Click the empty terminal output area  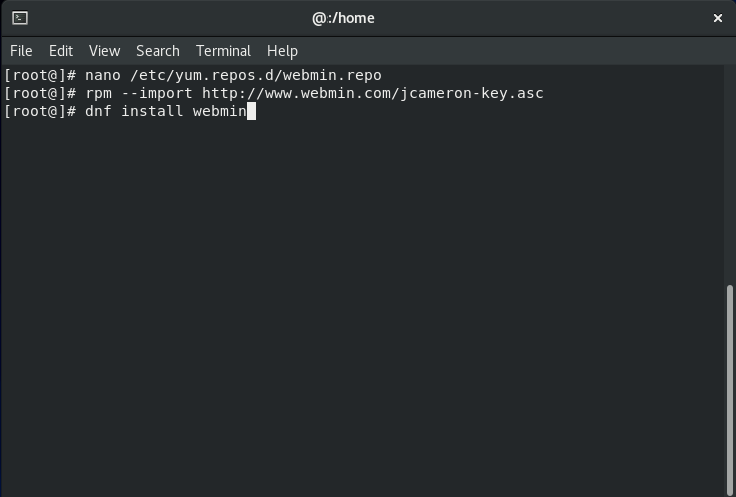tap(361, 305)
